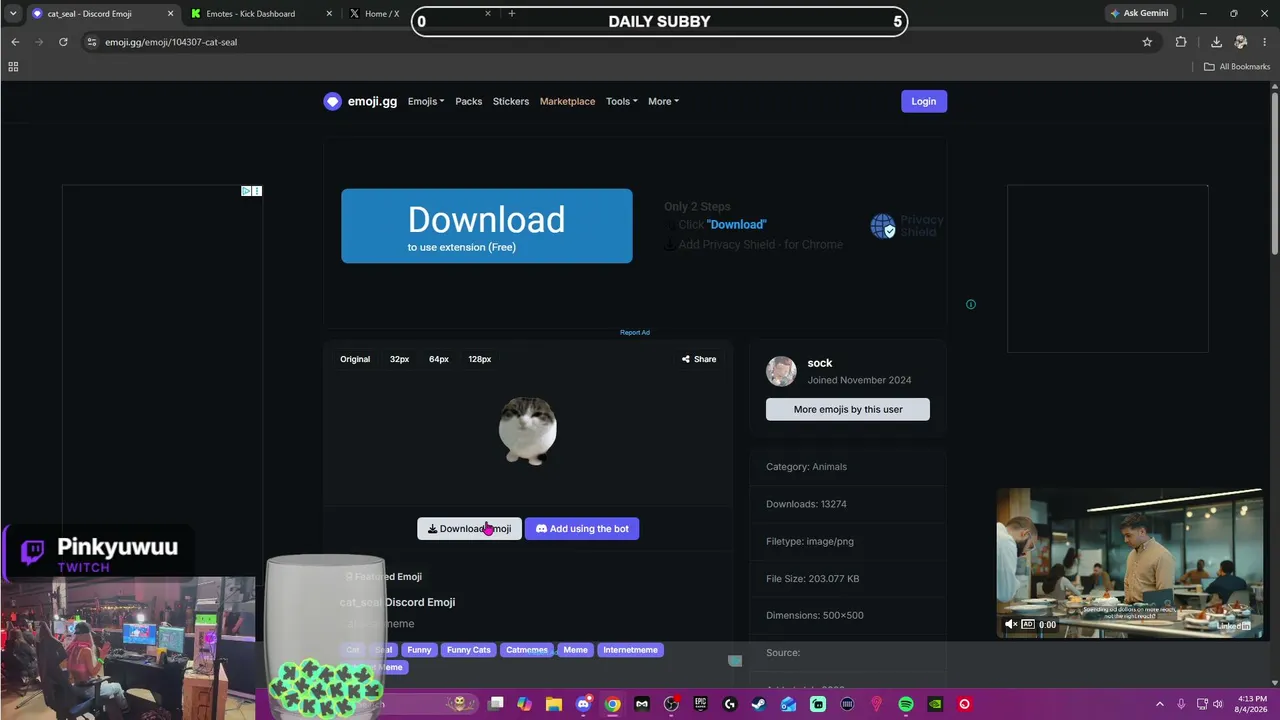
Task: Open OBS Studio from the taskbar
Action: [x=671, y=704]
